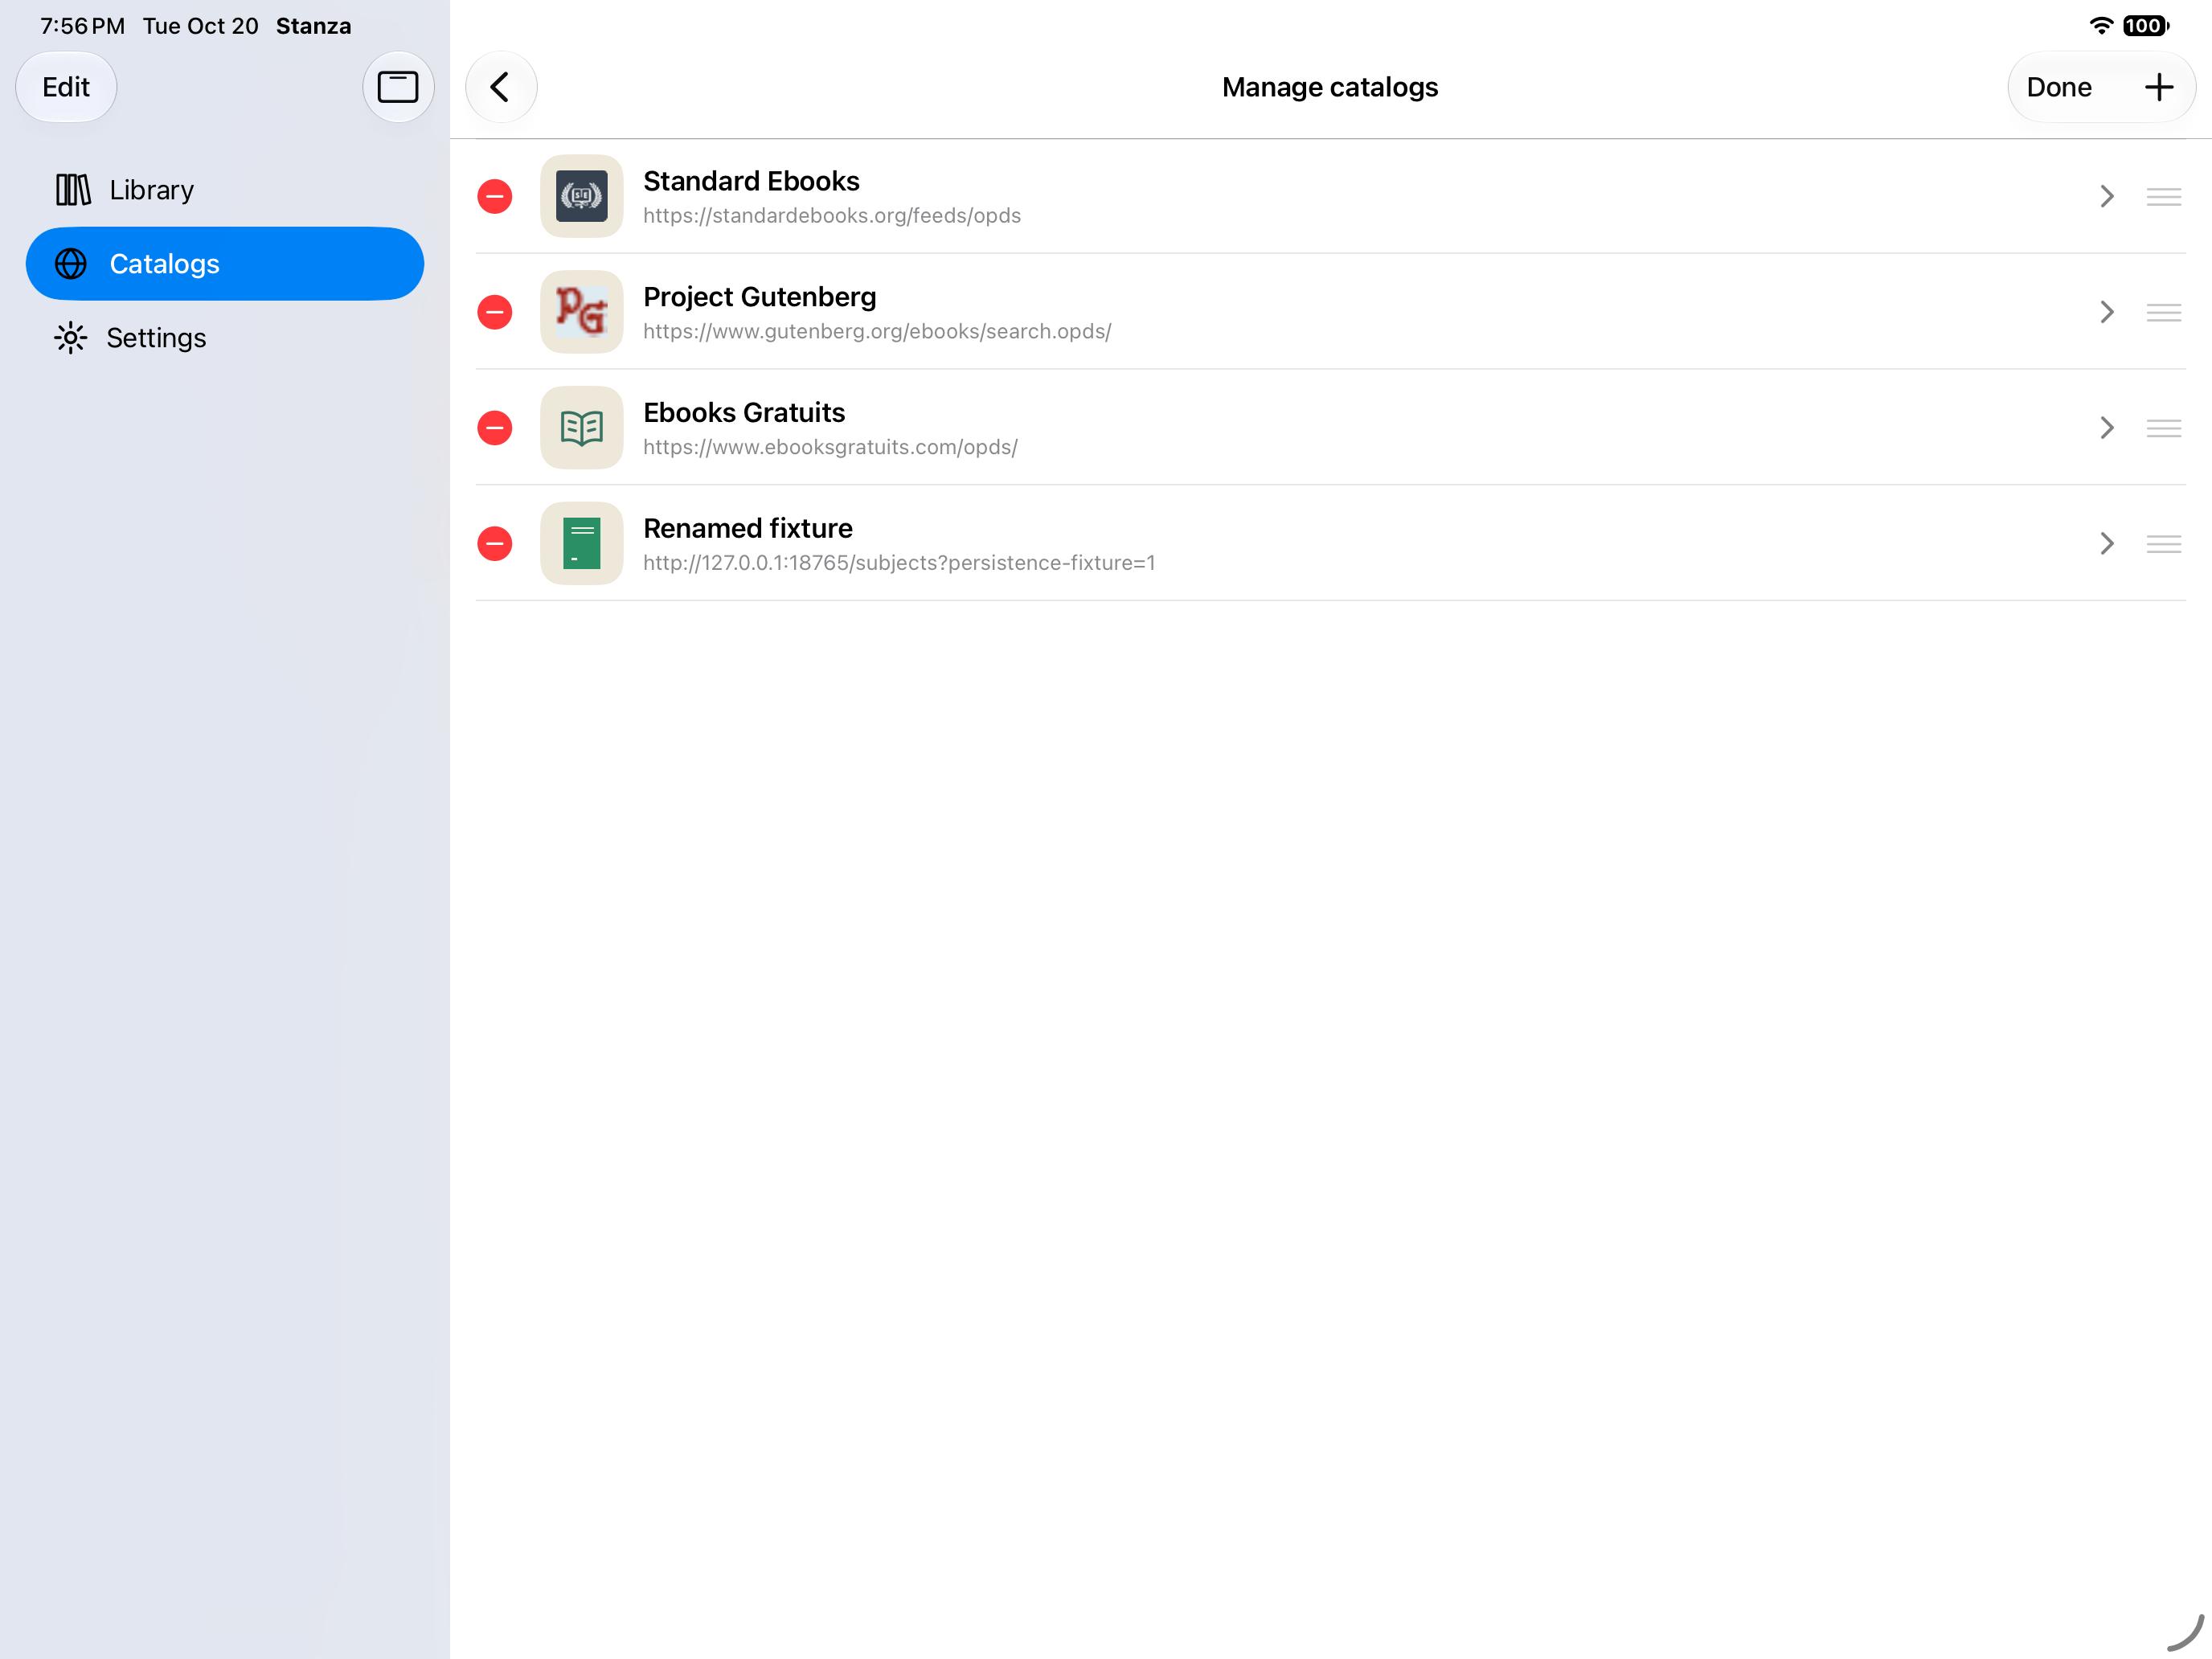The image size is (2212, 1659).
Task: Tap the red delete button for Project Gutenberg
Action: tap(494, 312)
